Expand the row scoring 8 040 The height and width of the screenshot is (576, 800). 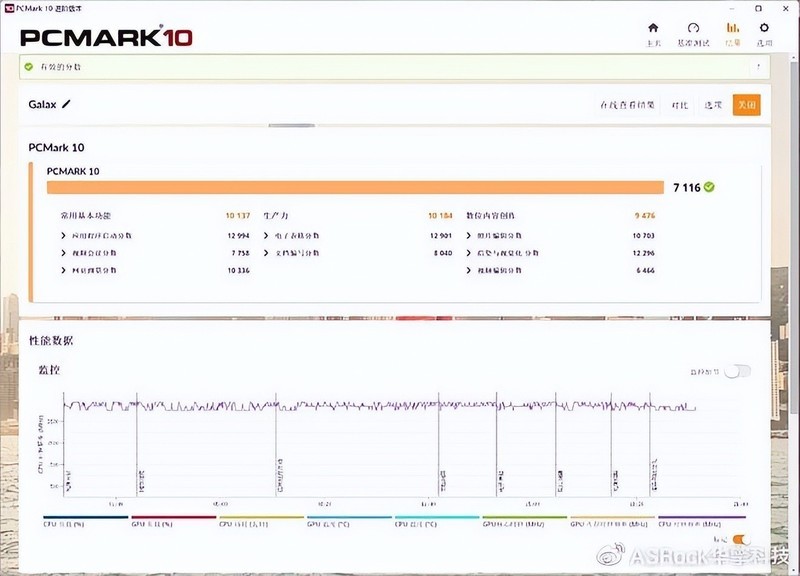tap(266, 253)
